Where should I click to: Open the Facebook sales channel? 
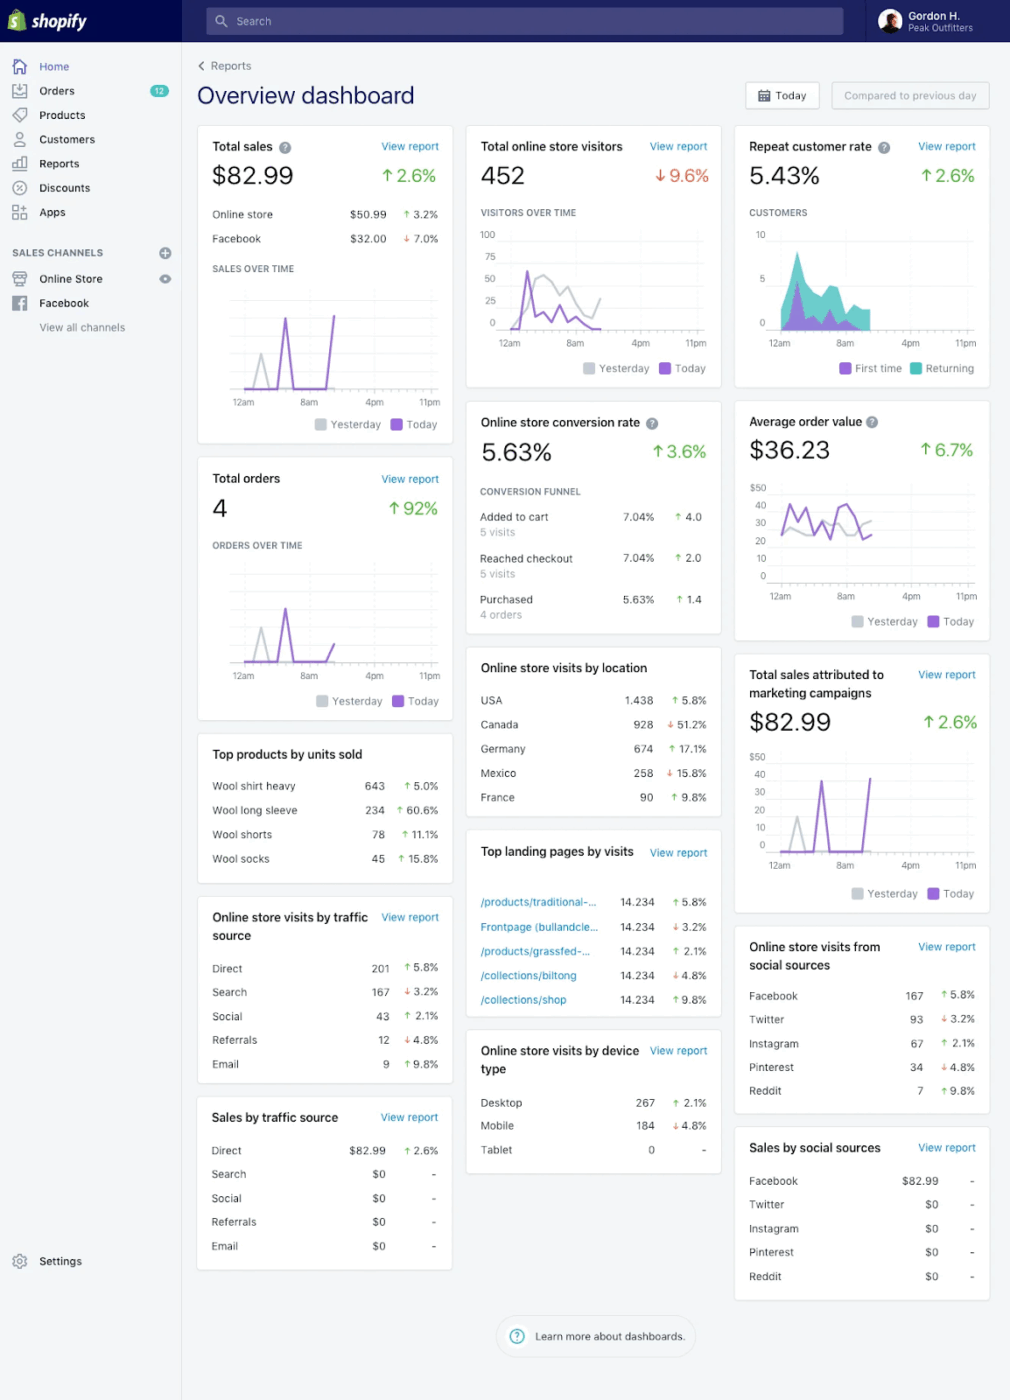click(x=63, y=303)
